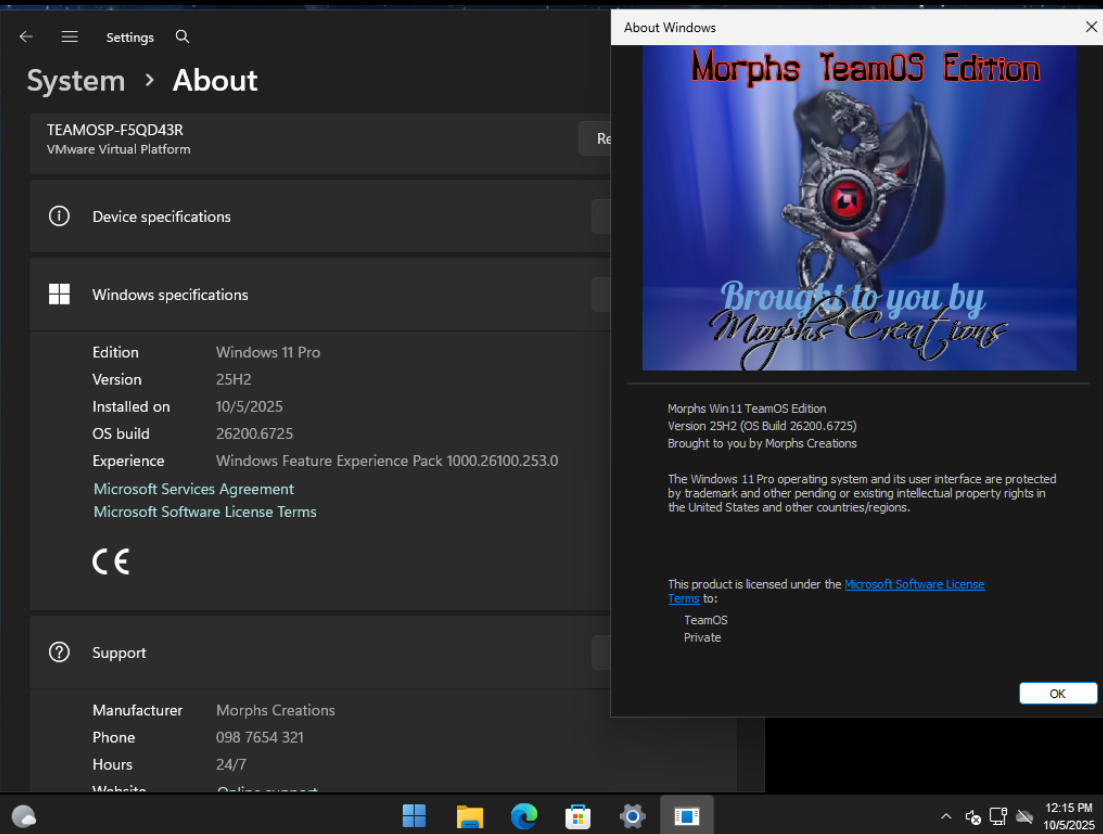The image size is (1103, 834).
Task: Launch File Explorer from the taskbar
Action: pos(469,816)
